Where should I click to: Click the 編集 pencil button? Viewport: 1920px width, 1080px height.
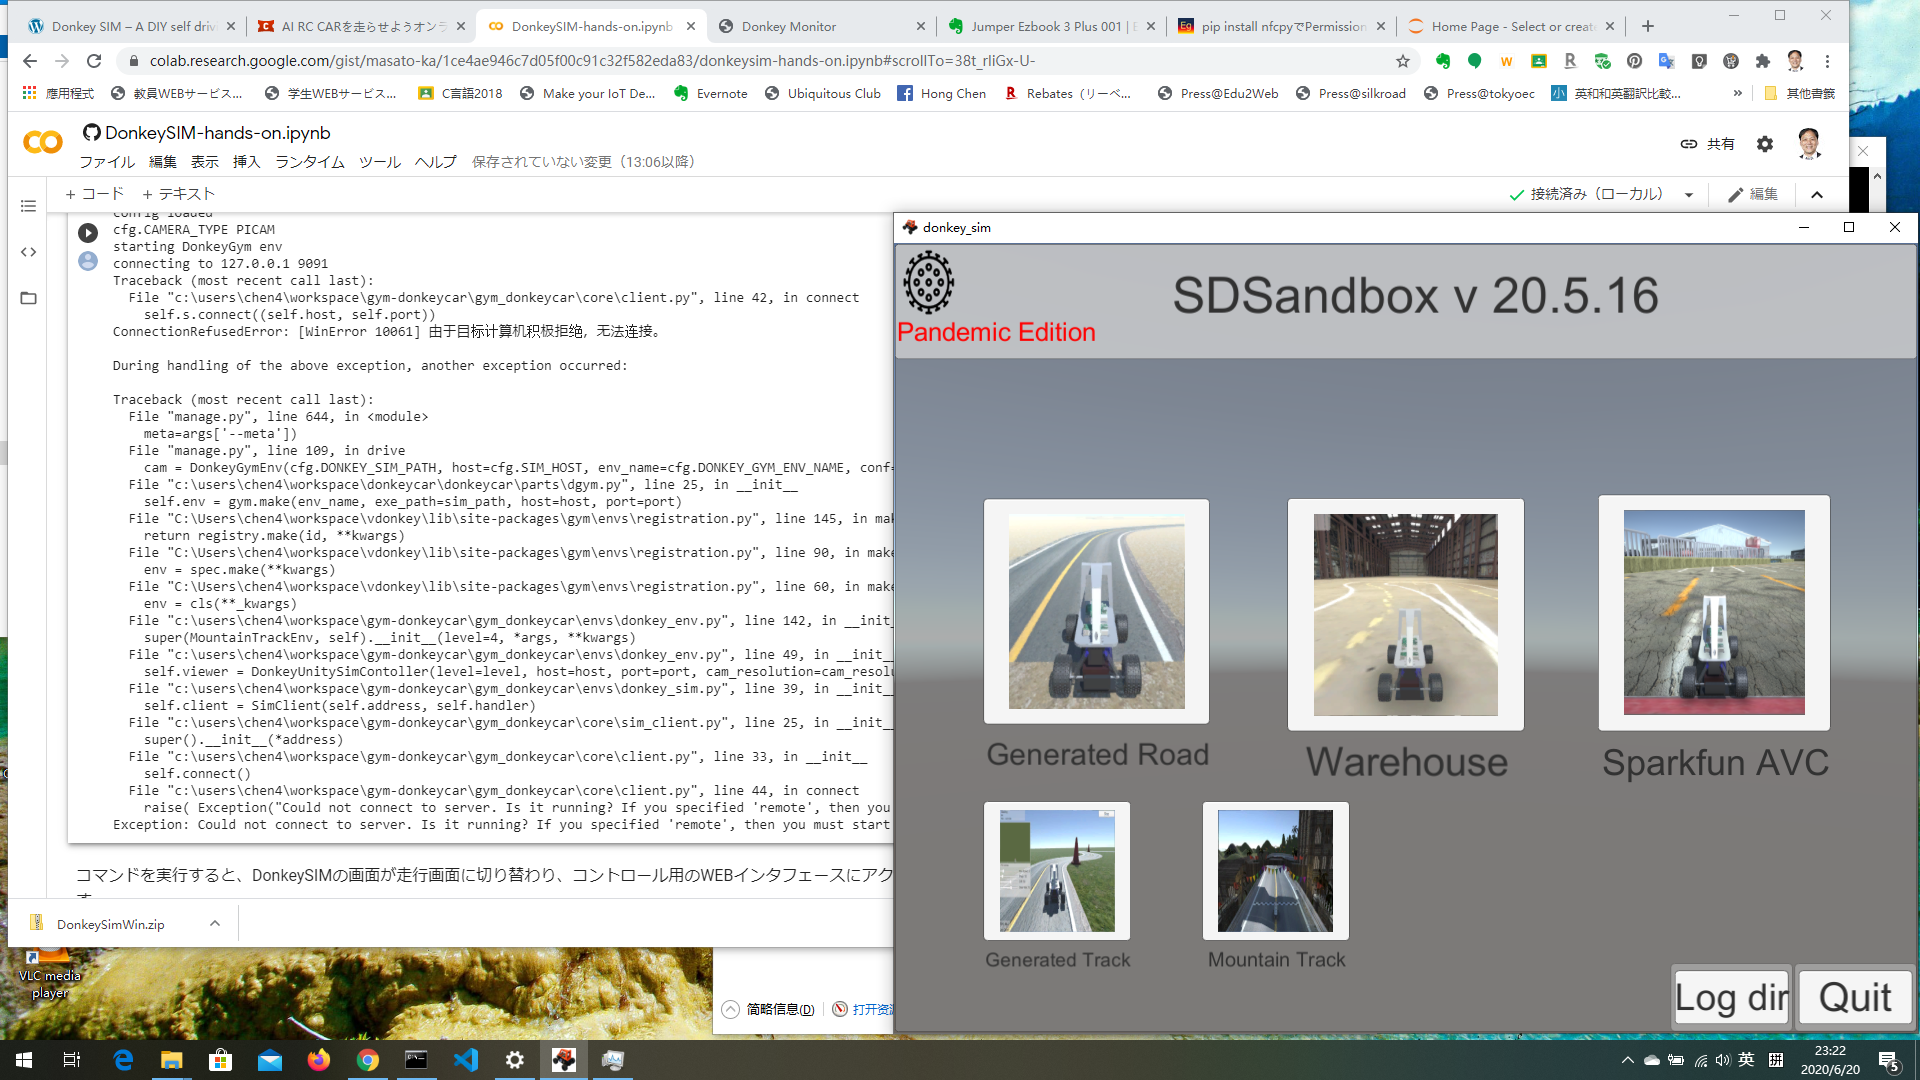[x=1753, y=195]
